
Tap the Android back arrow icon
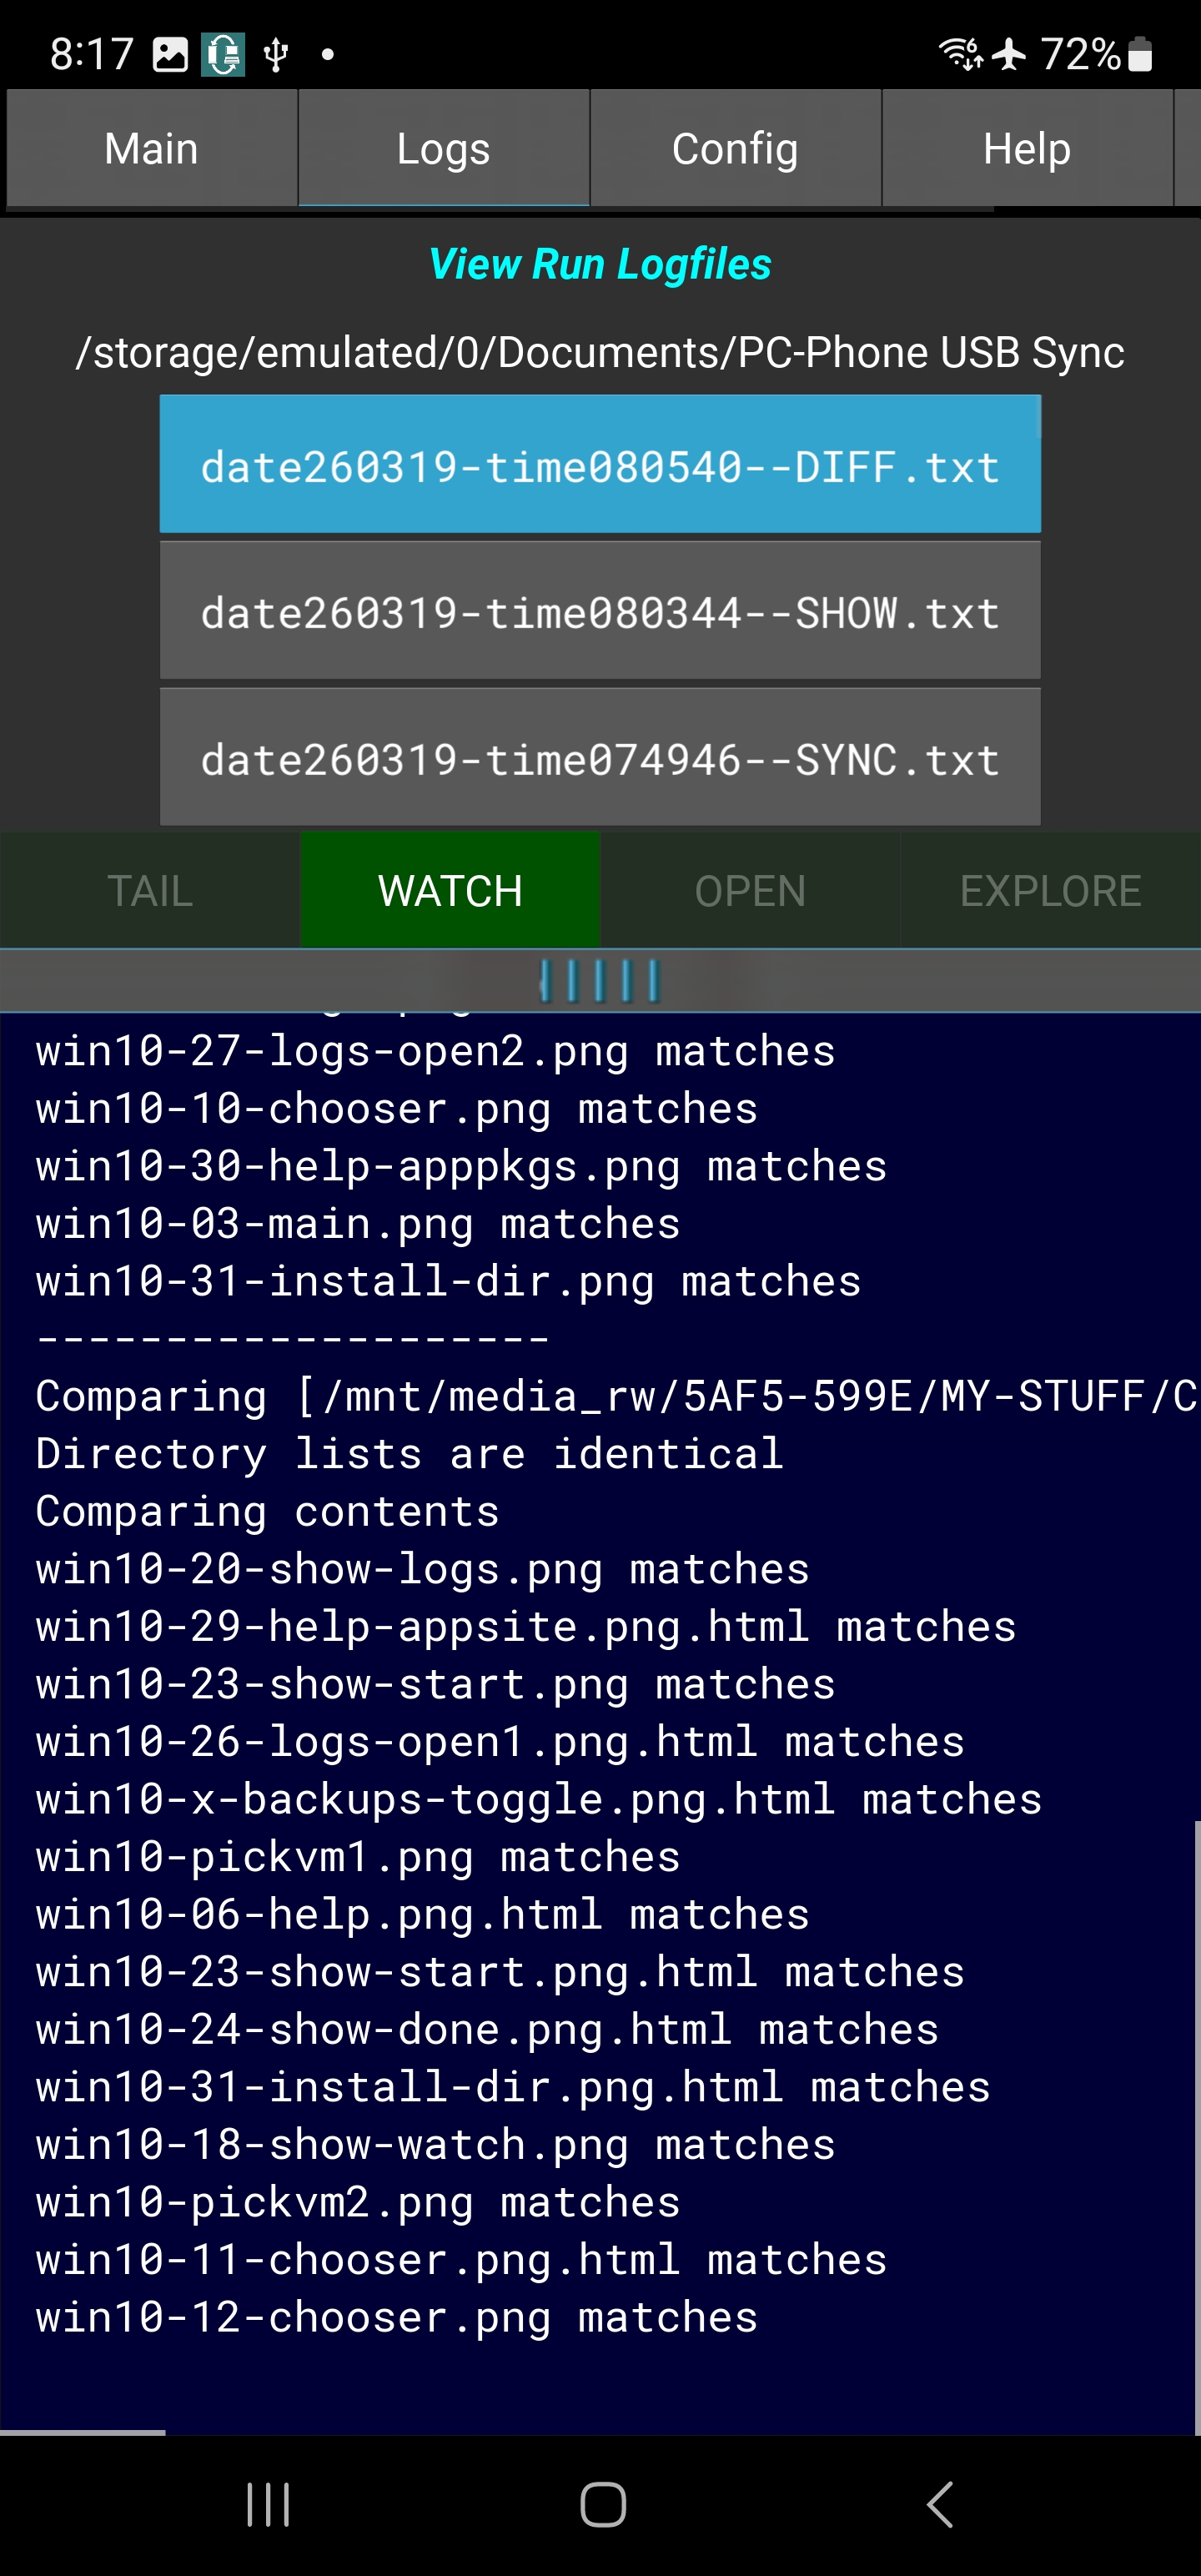(939, 2504)
